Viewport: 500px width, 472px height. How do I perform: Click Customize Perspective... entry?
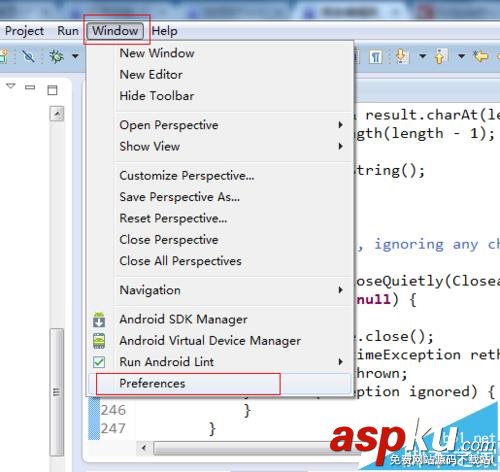[219, 176]
